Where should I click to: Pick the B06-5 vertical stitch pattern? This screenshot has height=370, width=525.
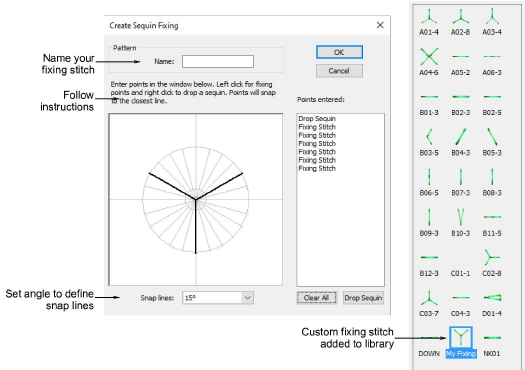[x=429, y=182]
